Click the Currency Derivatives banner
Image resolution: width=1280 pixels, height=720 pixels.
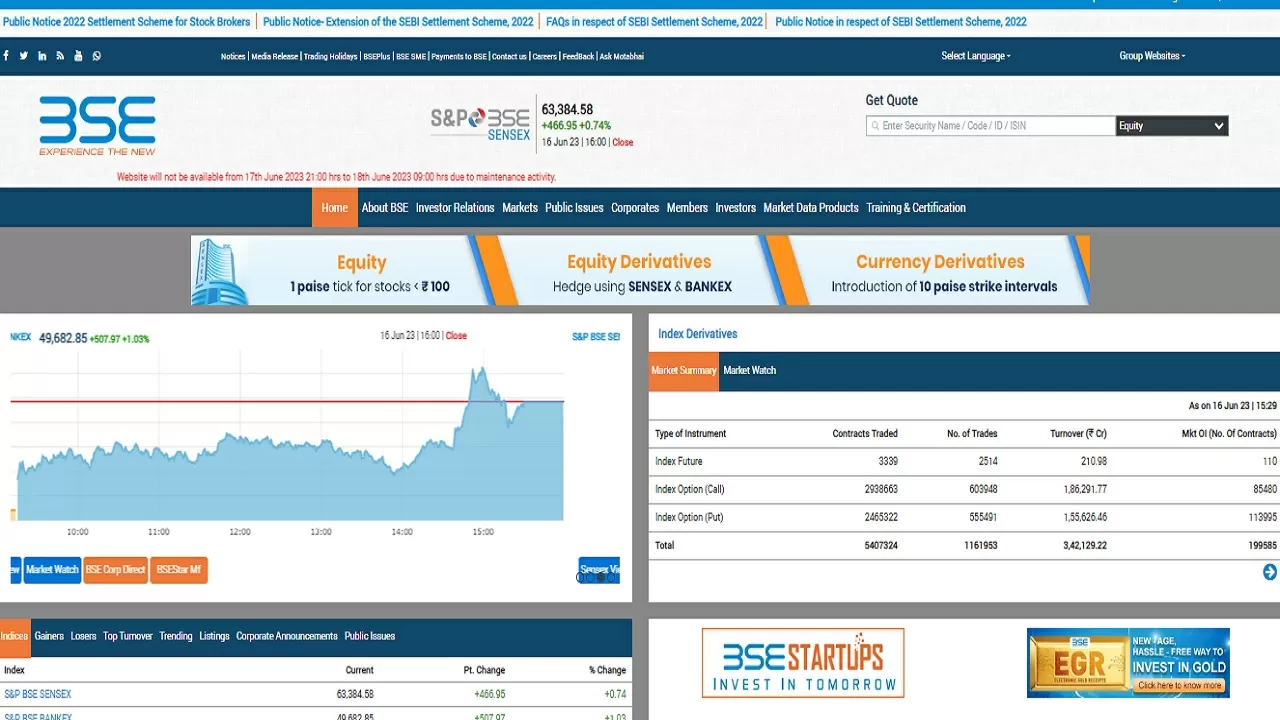(940, 271)
